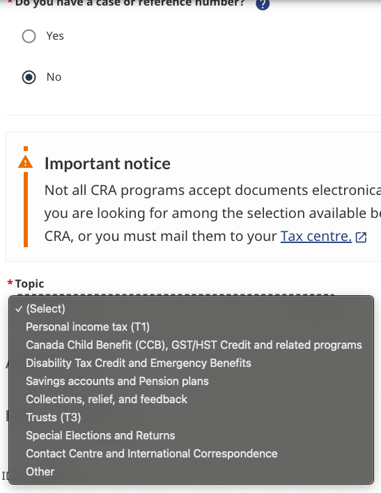The image size is (381, 493).
Task: Click the checkmark next to (Select)
Action: tap(18, 309)
